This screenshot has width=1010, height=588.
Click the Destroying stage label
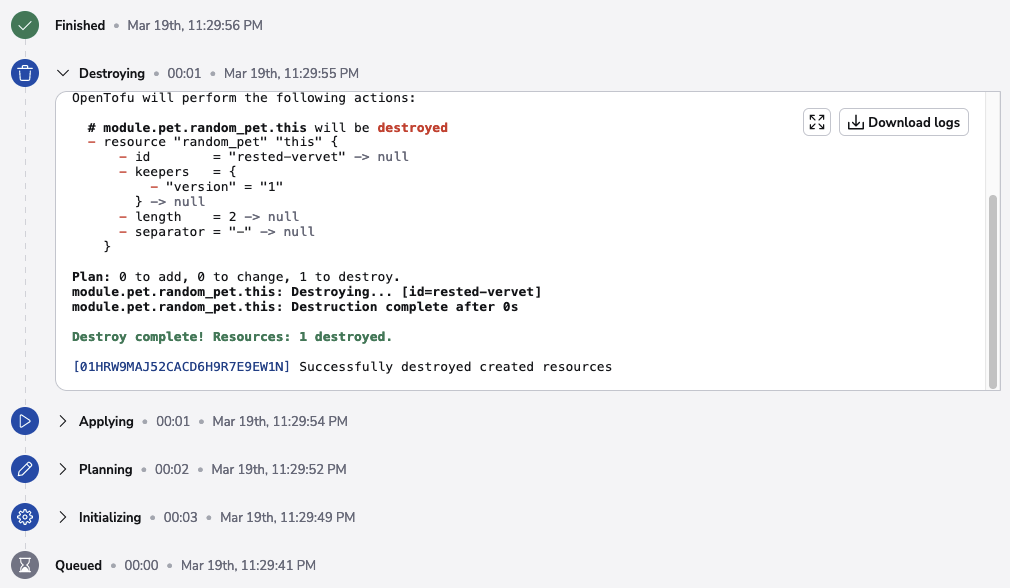[x=112, y=73]
